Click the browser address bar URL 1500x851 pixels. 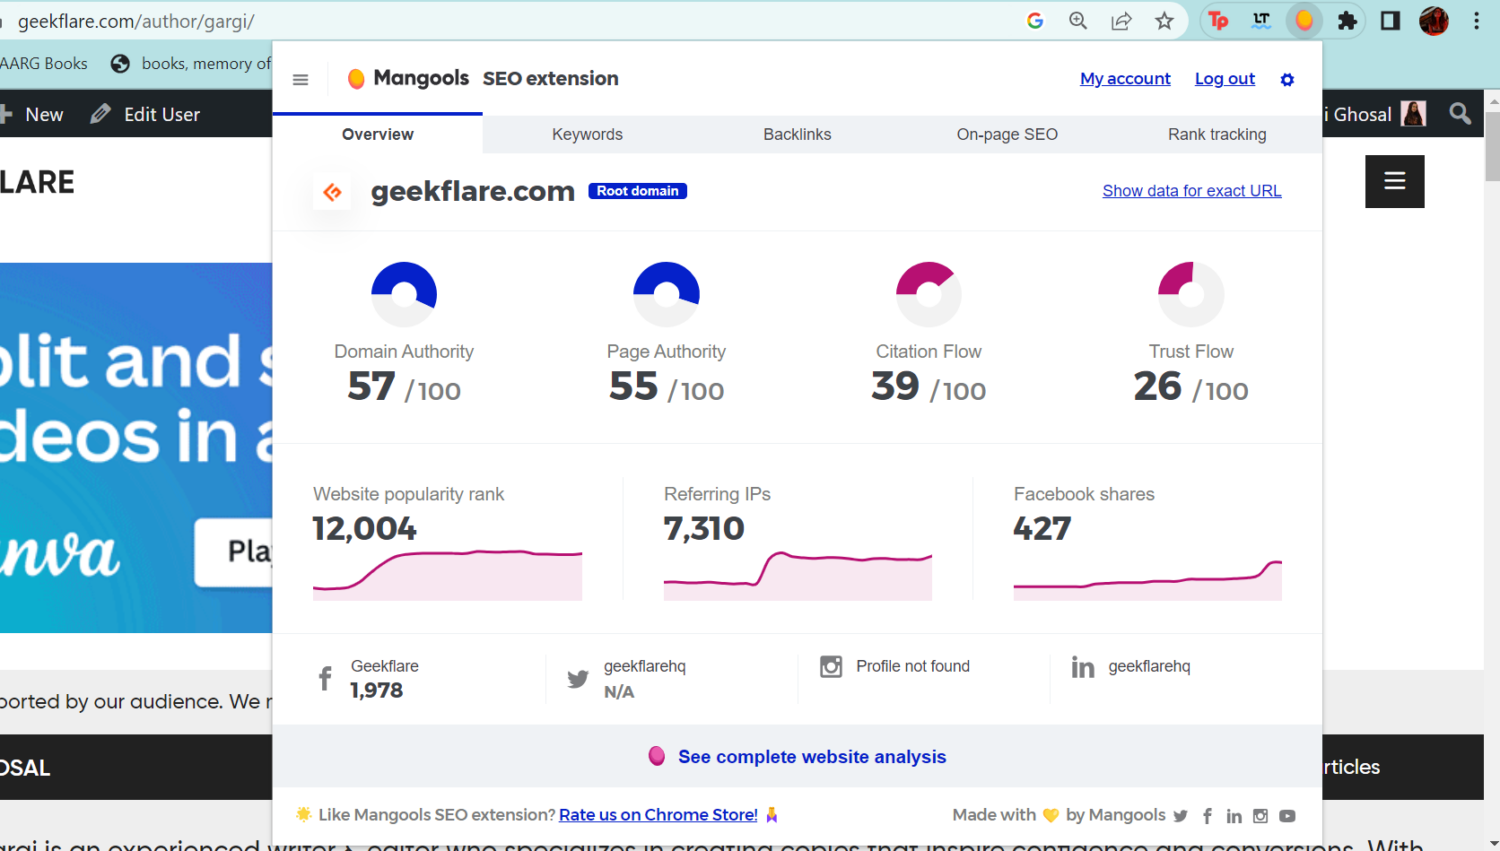[136, 21]
